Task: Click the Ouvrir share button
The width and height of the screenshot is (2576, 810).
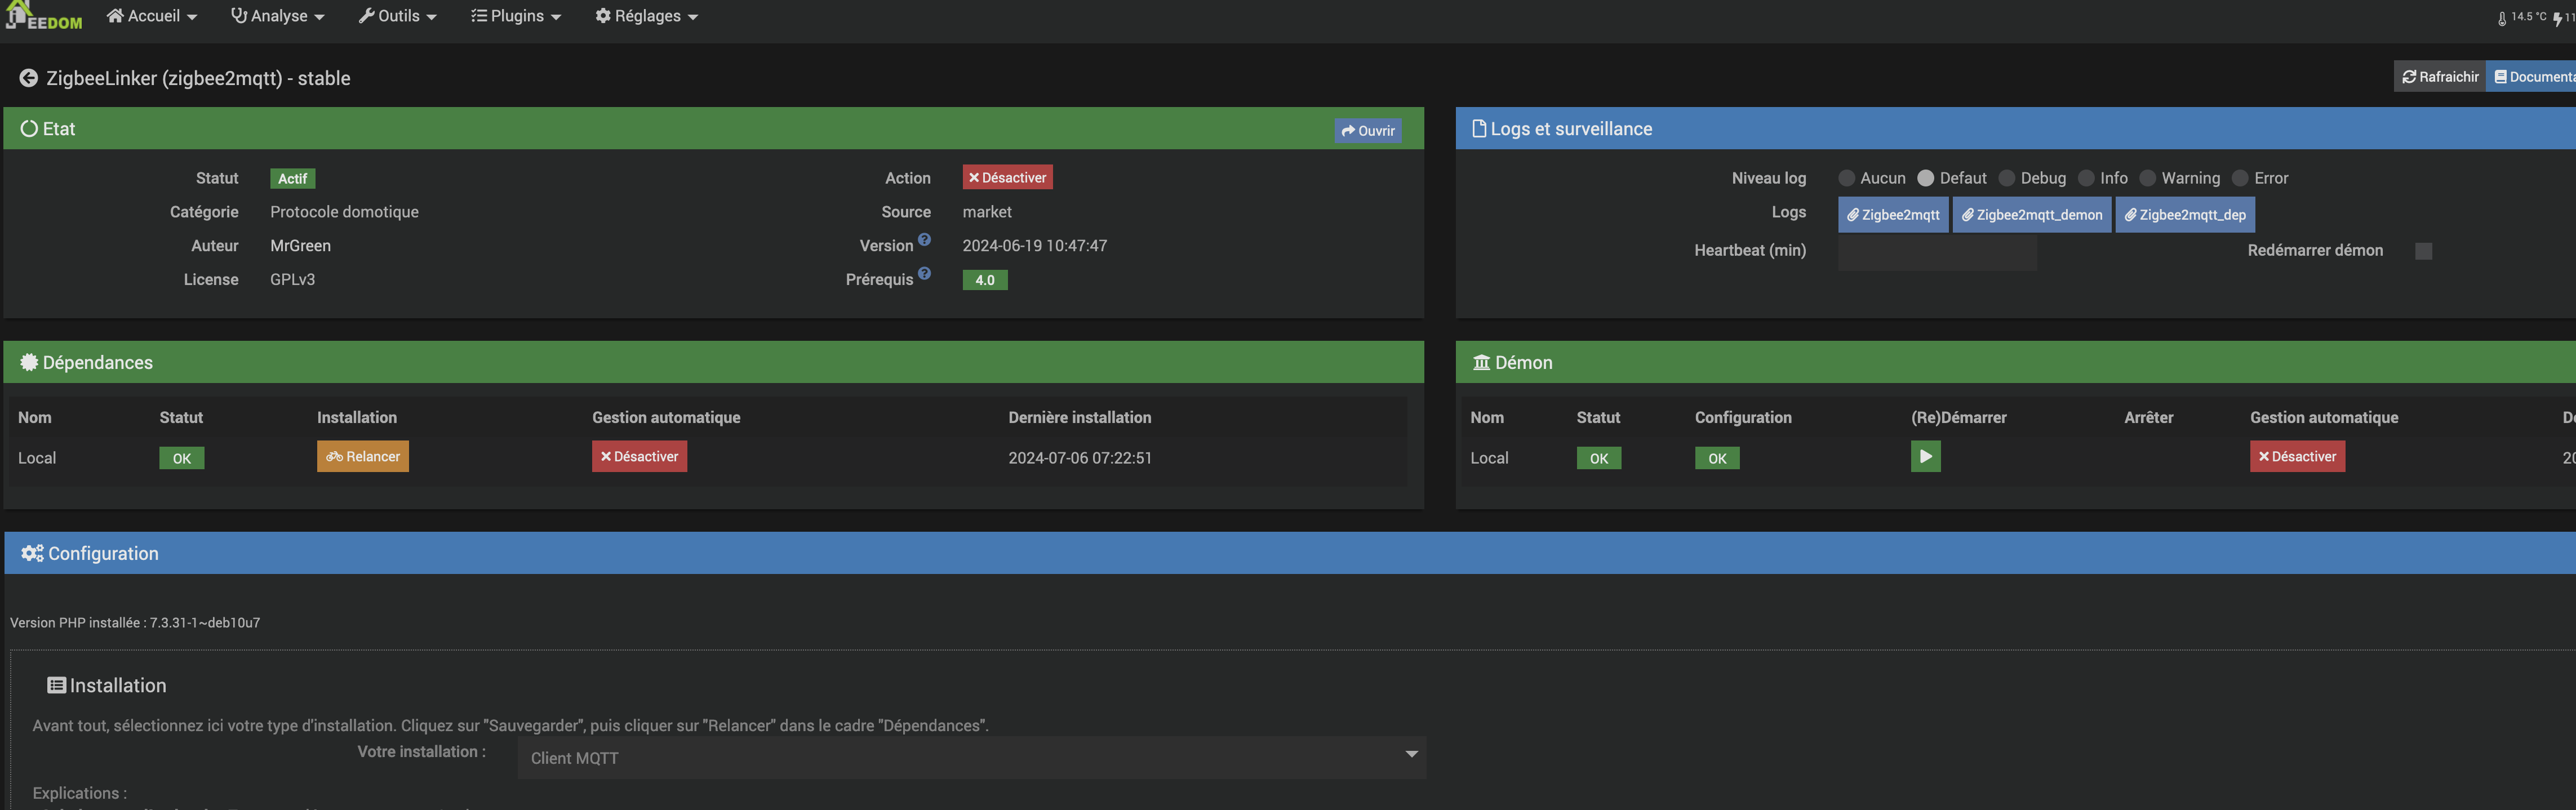Action: coord(1367,131)
